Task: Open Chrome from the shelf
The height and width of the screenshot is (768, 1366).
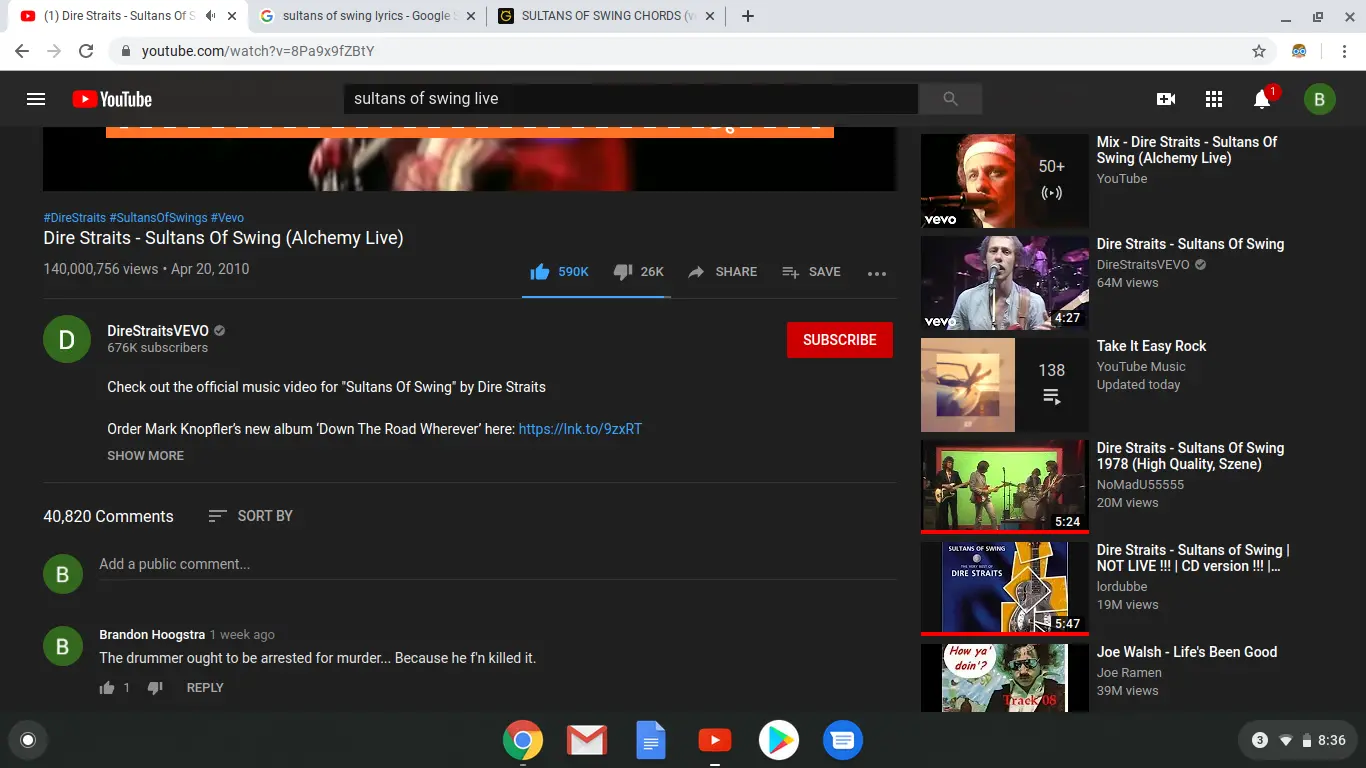Action: coord(522,740)
